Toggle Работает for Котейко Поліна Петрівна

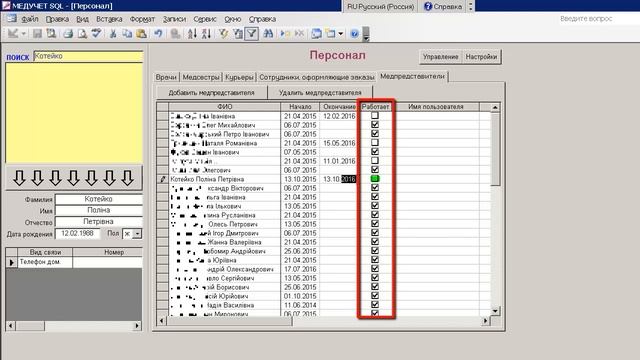375,179
